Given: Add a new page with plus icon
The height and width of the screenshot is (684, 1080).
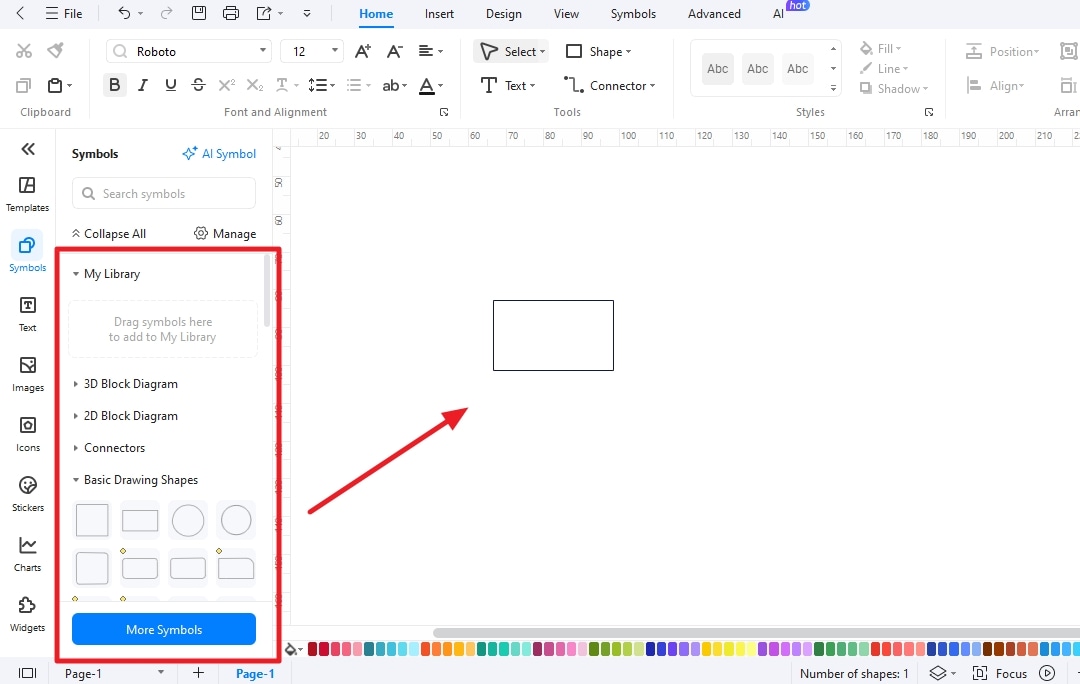Looking at the screenshot, I should (x=198, y=673).
